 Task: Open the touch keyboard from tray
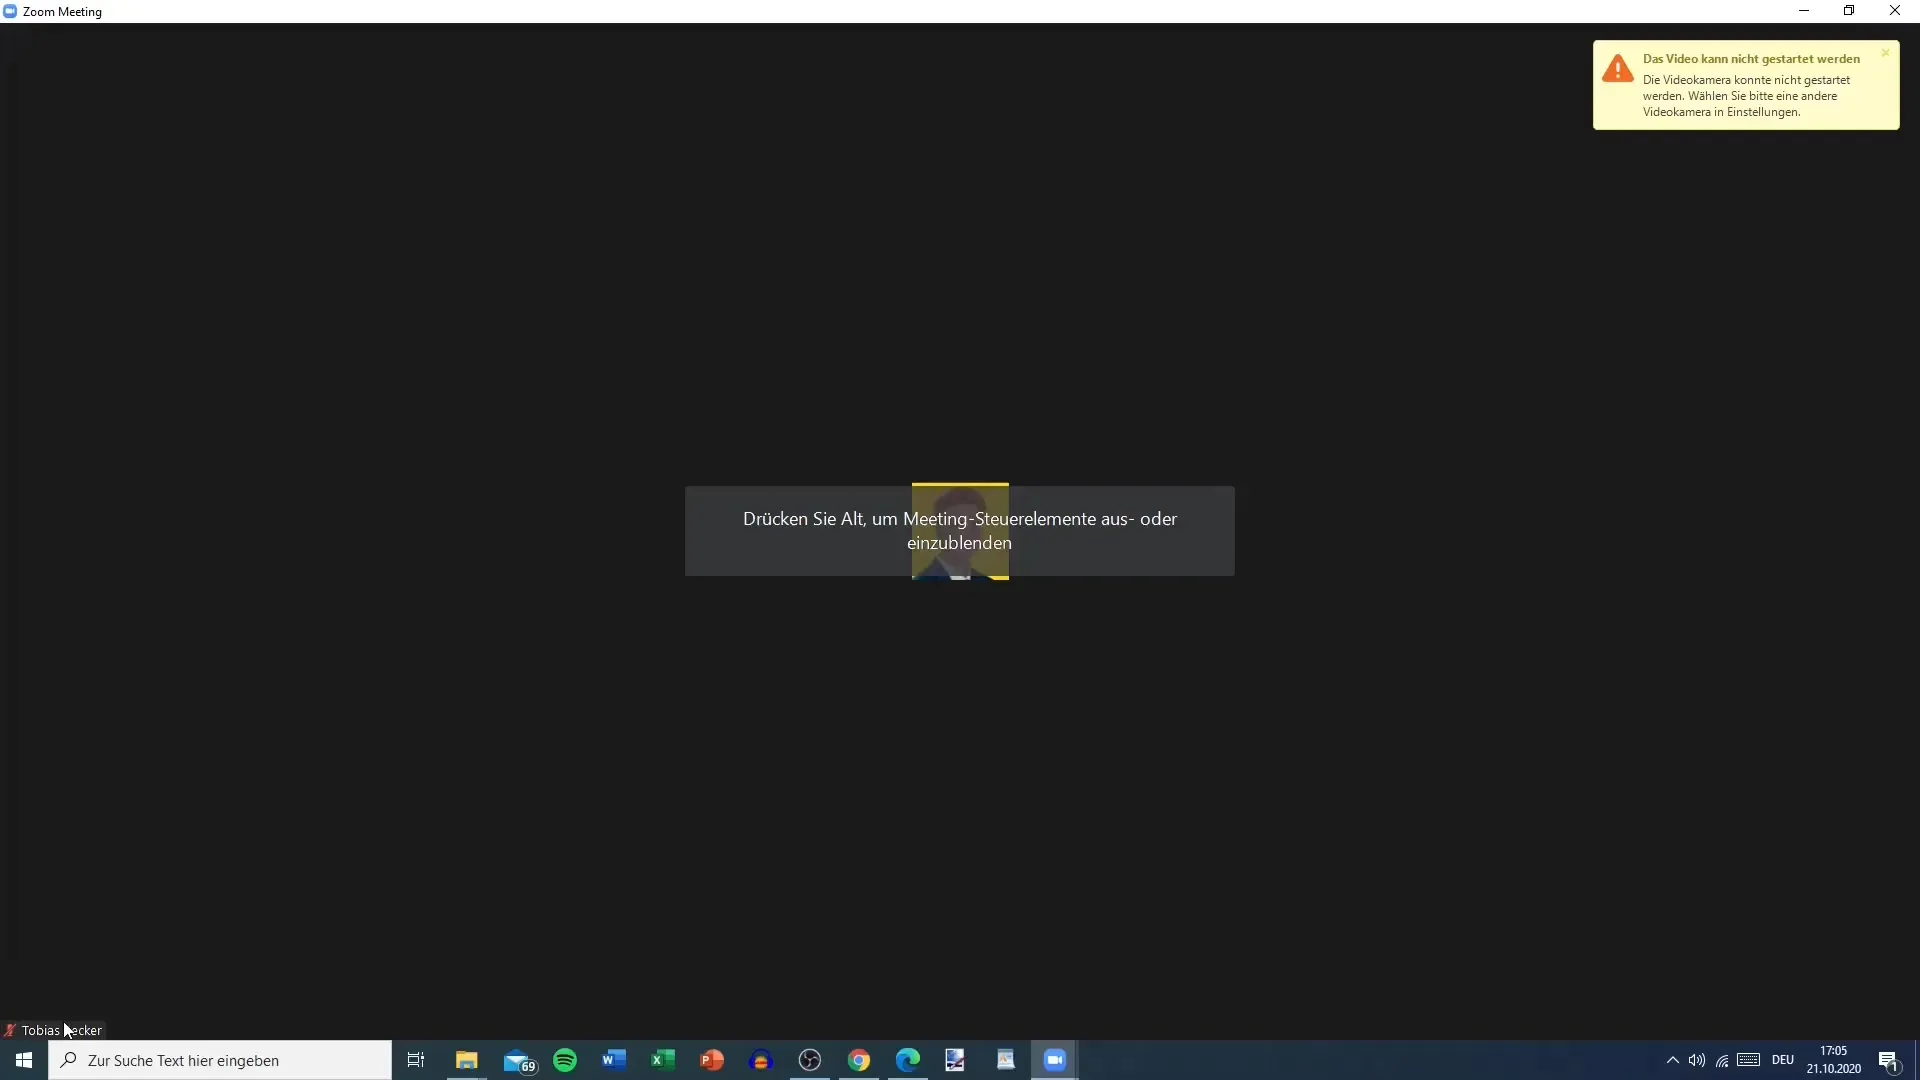tap(1749, 1060)
